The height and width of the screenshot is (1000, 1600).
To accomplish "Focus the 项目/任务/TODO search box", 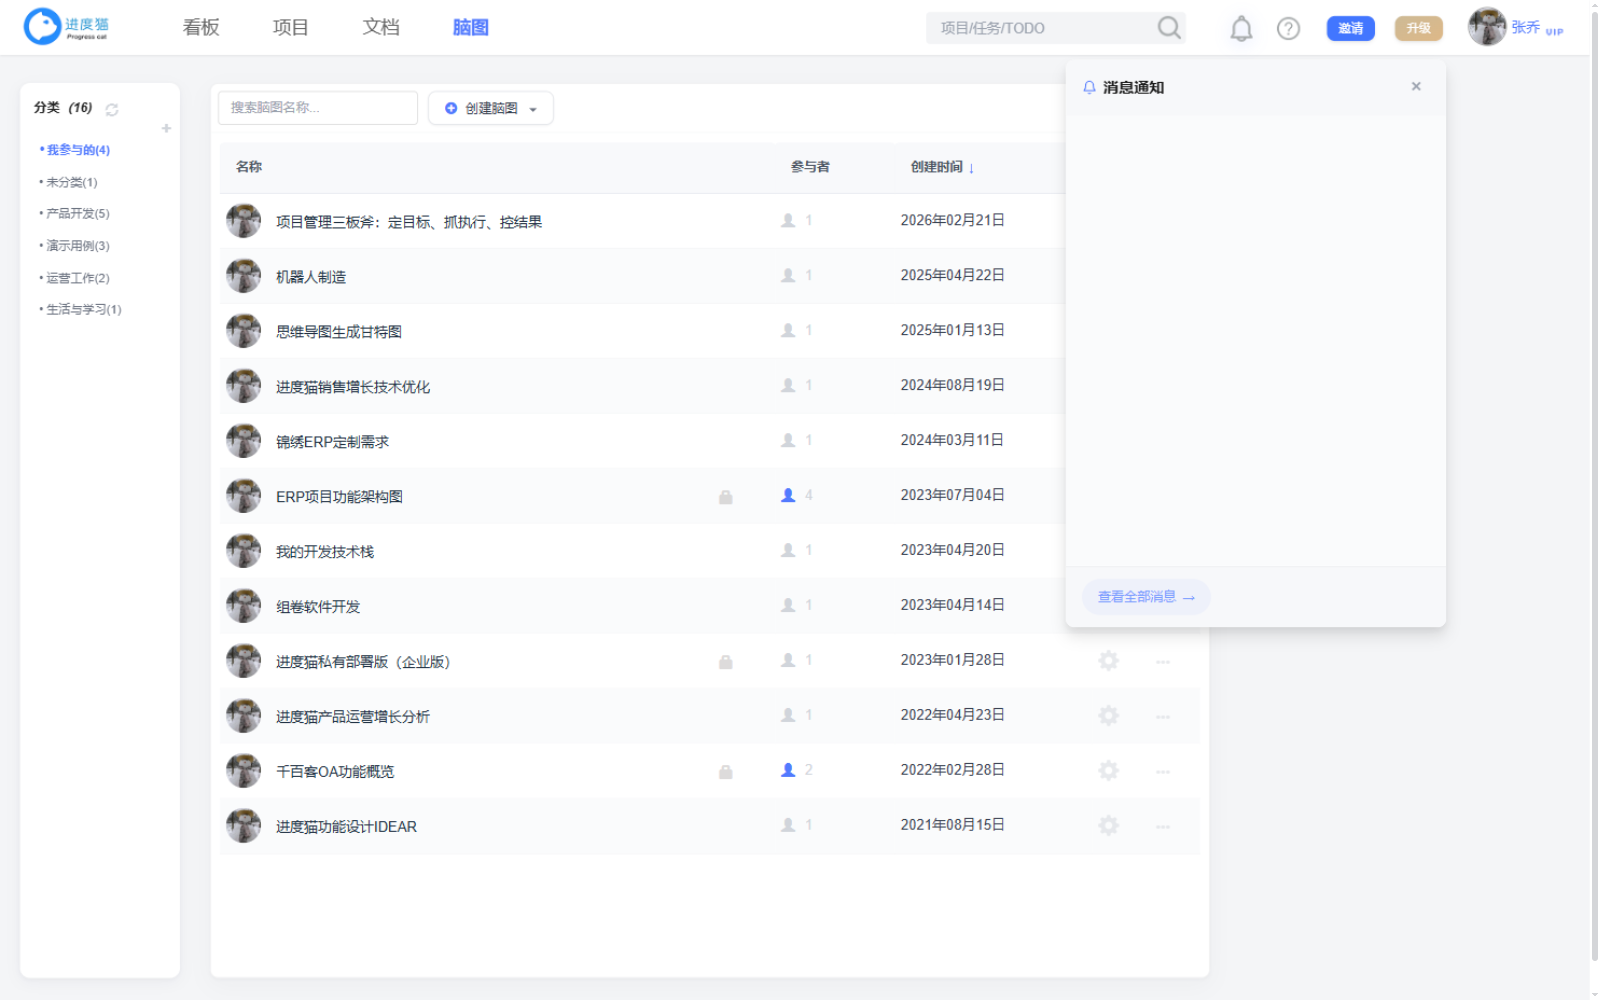I will click(1042, 28).
